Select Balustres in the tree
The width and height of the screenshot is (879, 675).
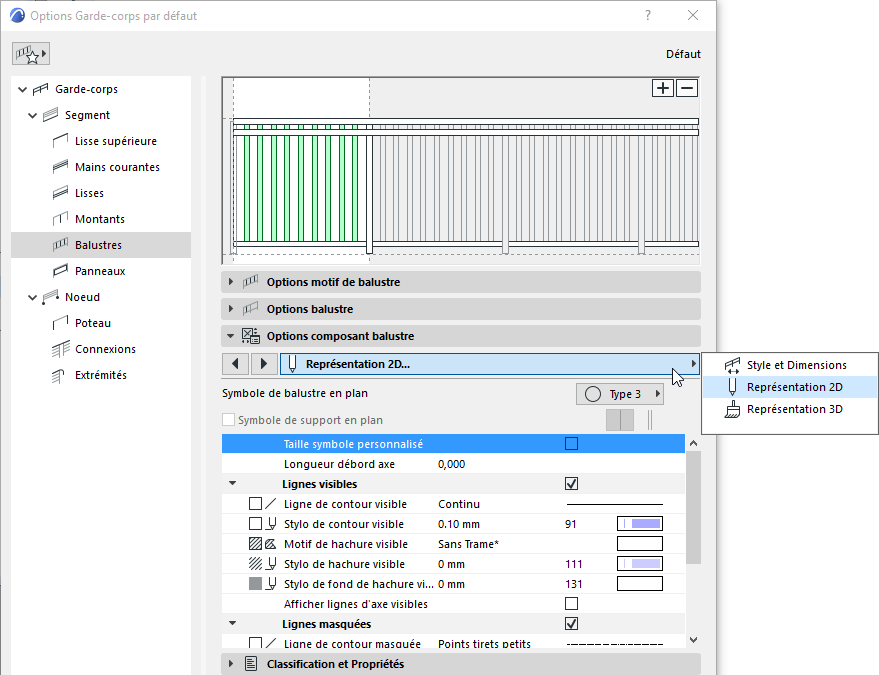[x=101, y=245]
